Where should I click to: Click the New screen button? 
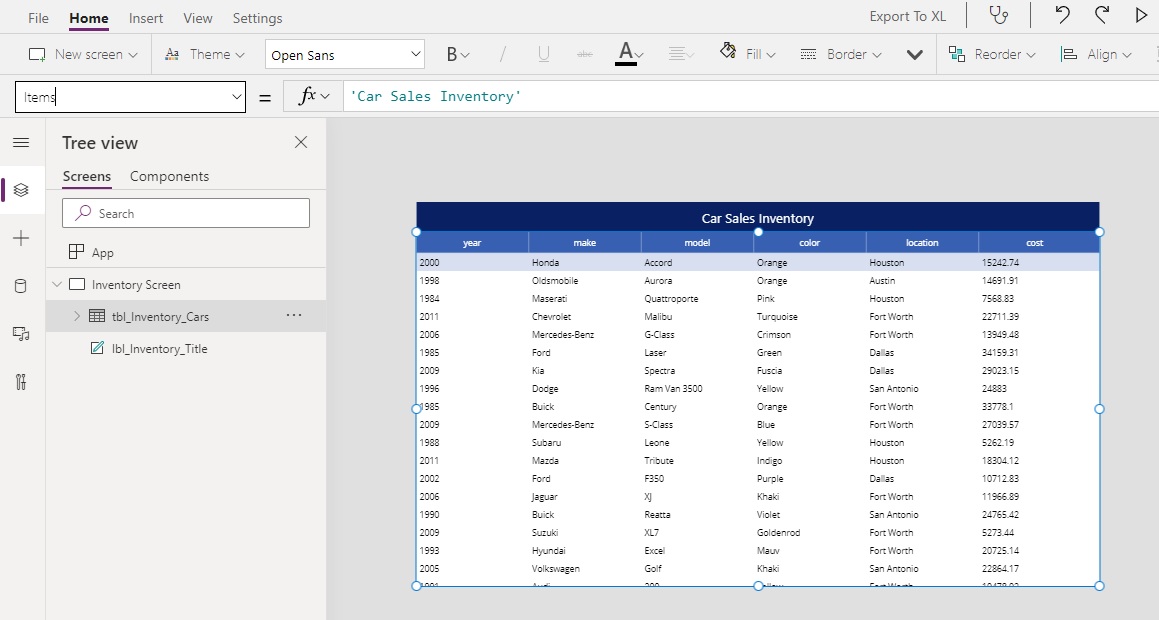point(82,54)
